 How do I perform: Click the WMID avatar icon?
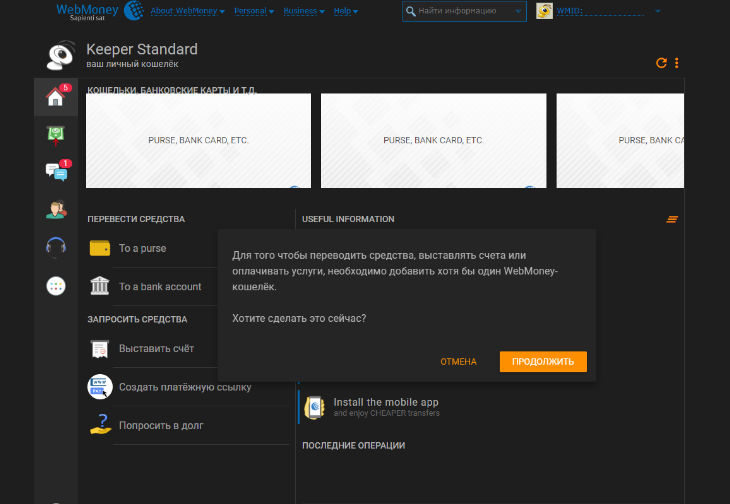544,11
